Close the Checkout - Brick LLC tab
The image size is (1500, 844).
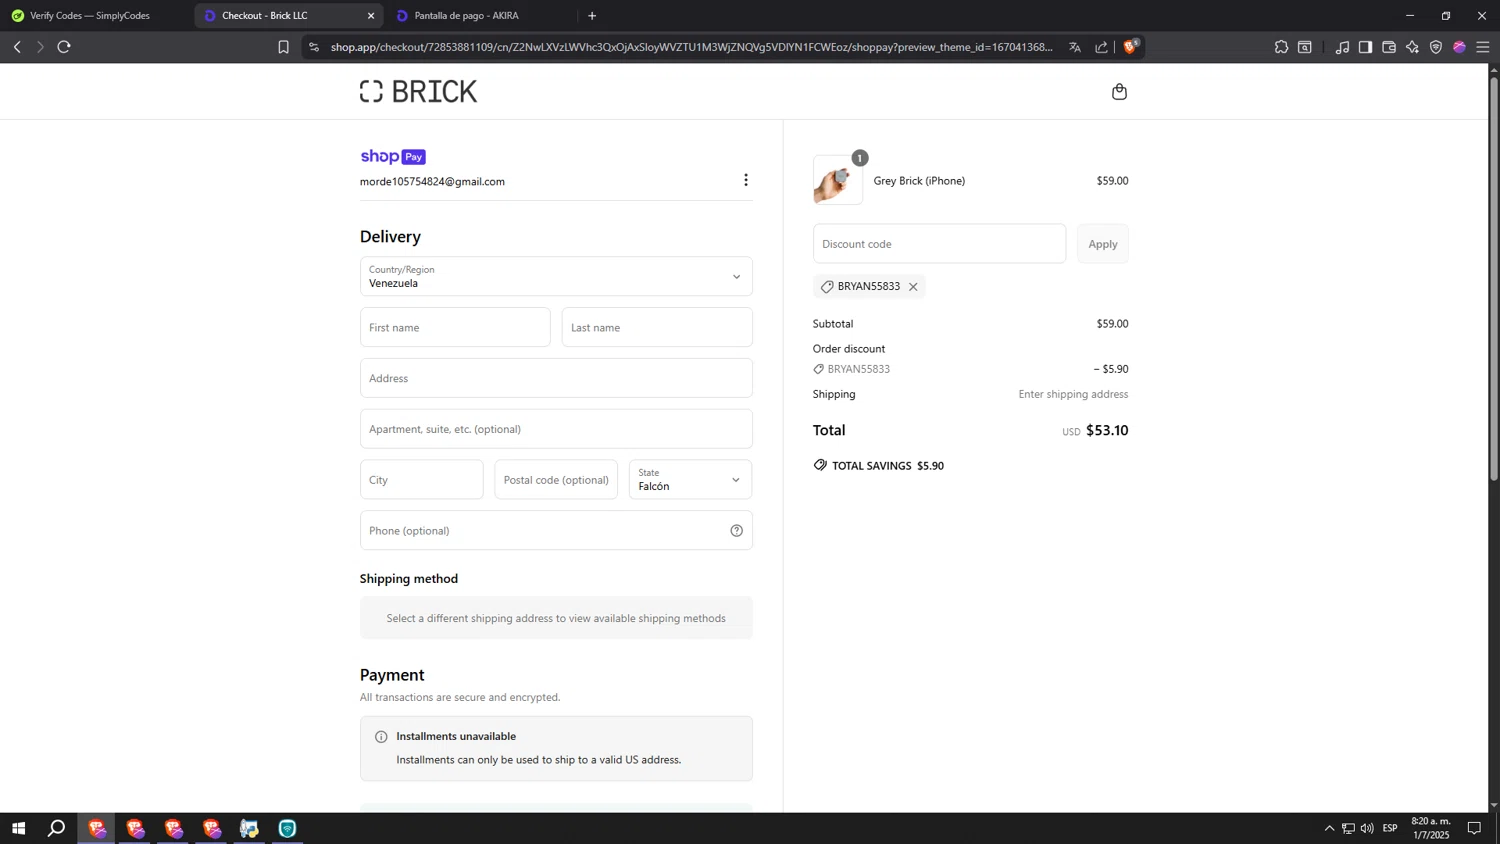[371, 16]
